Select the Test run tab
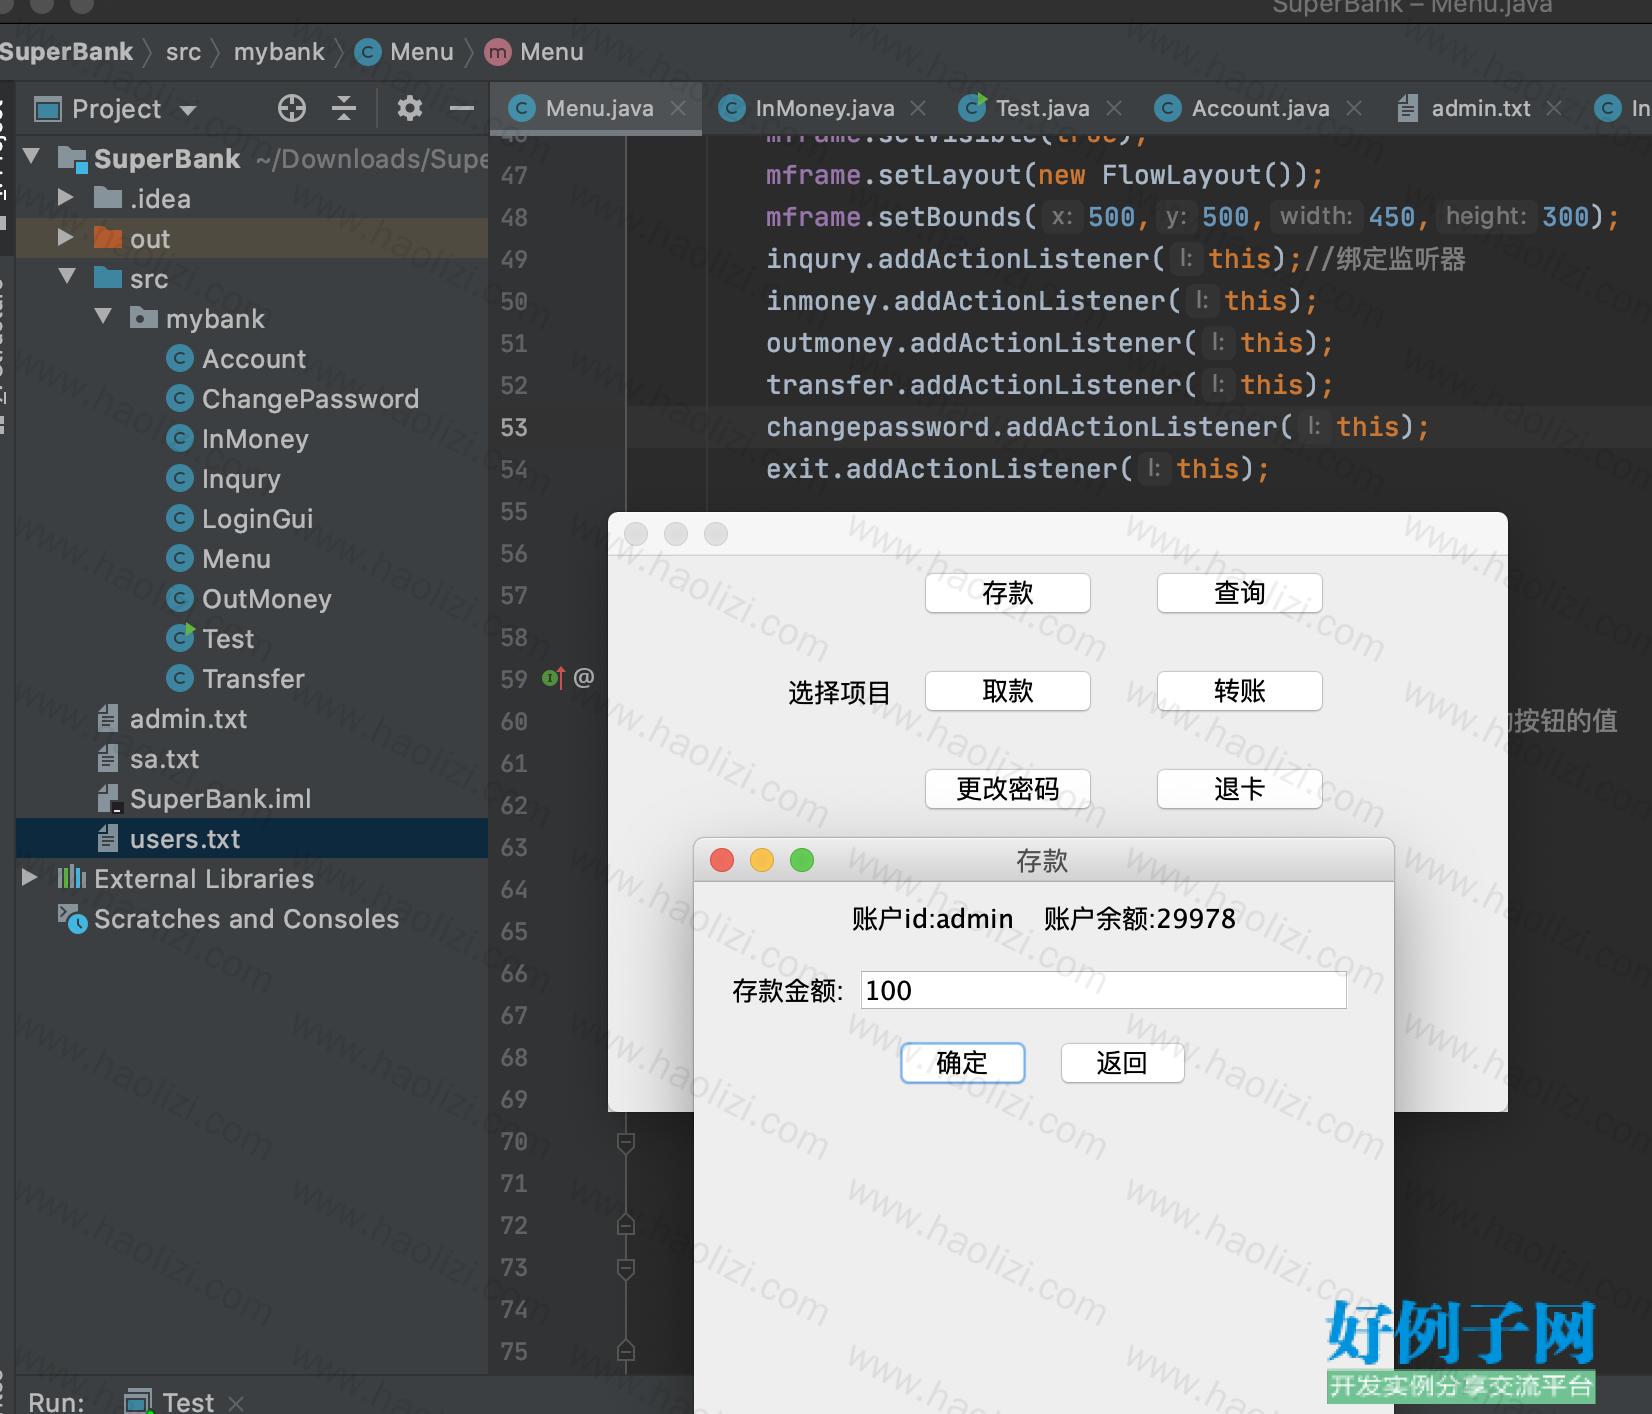Image resolution: width=1652 pixels, height=1414 pixels. (x=169, y=1401)
